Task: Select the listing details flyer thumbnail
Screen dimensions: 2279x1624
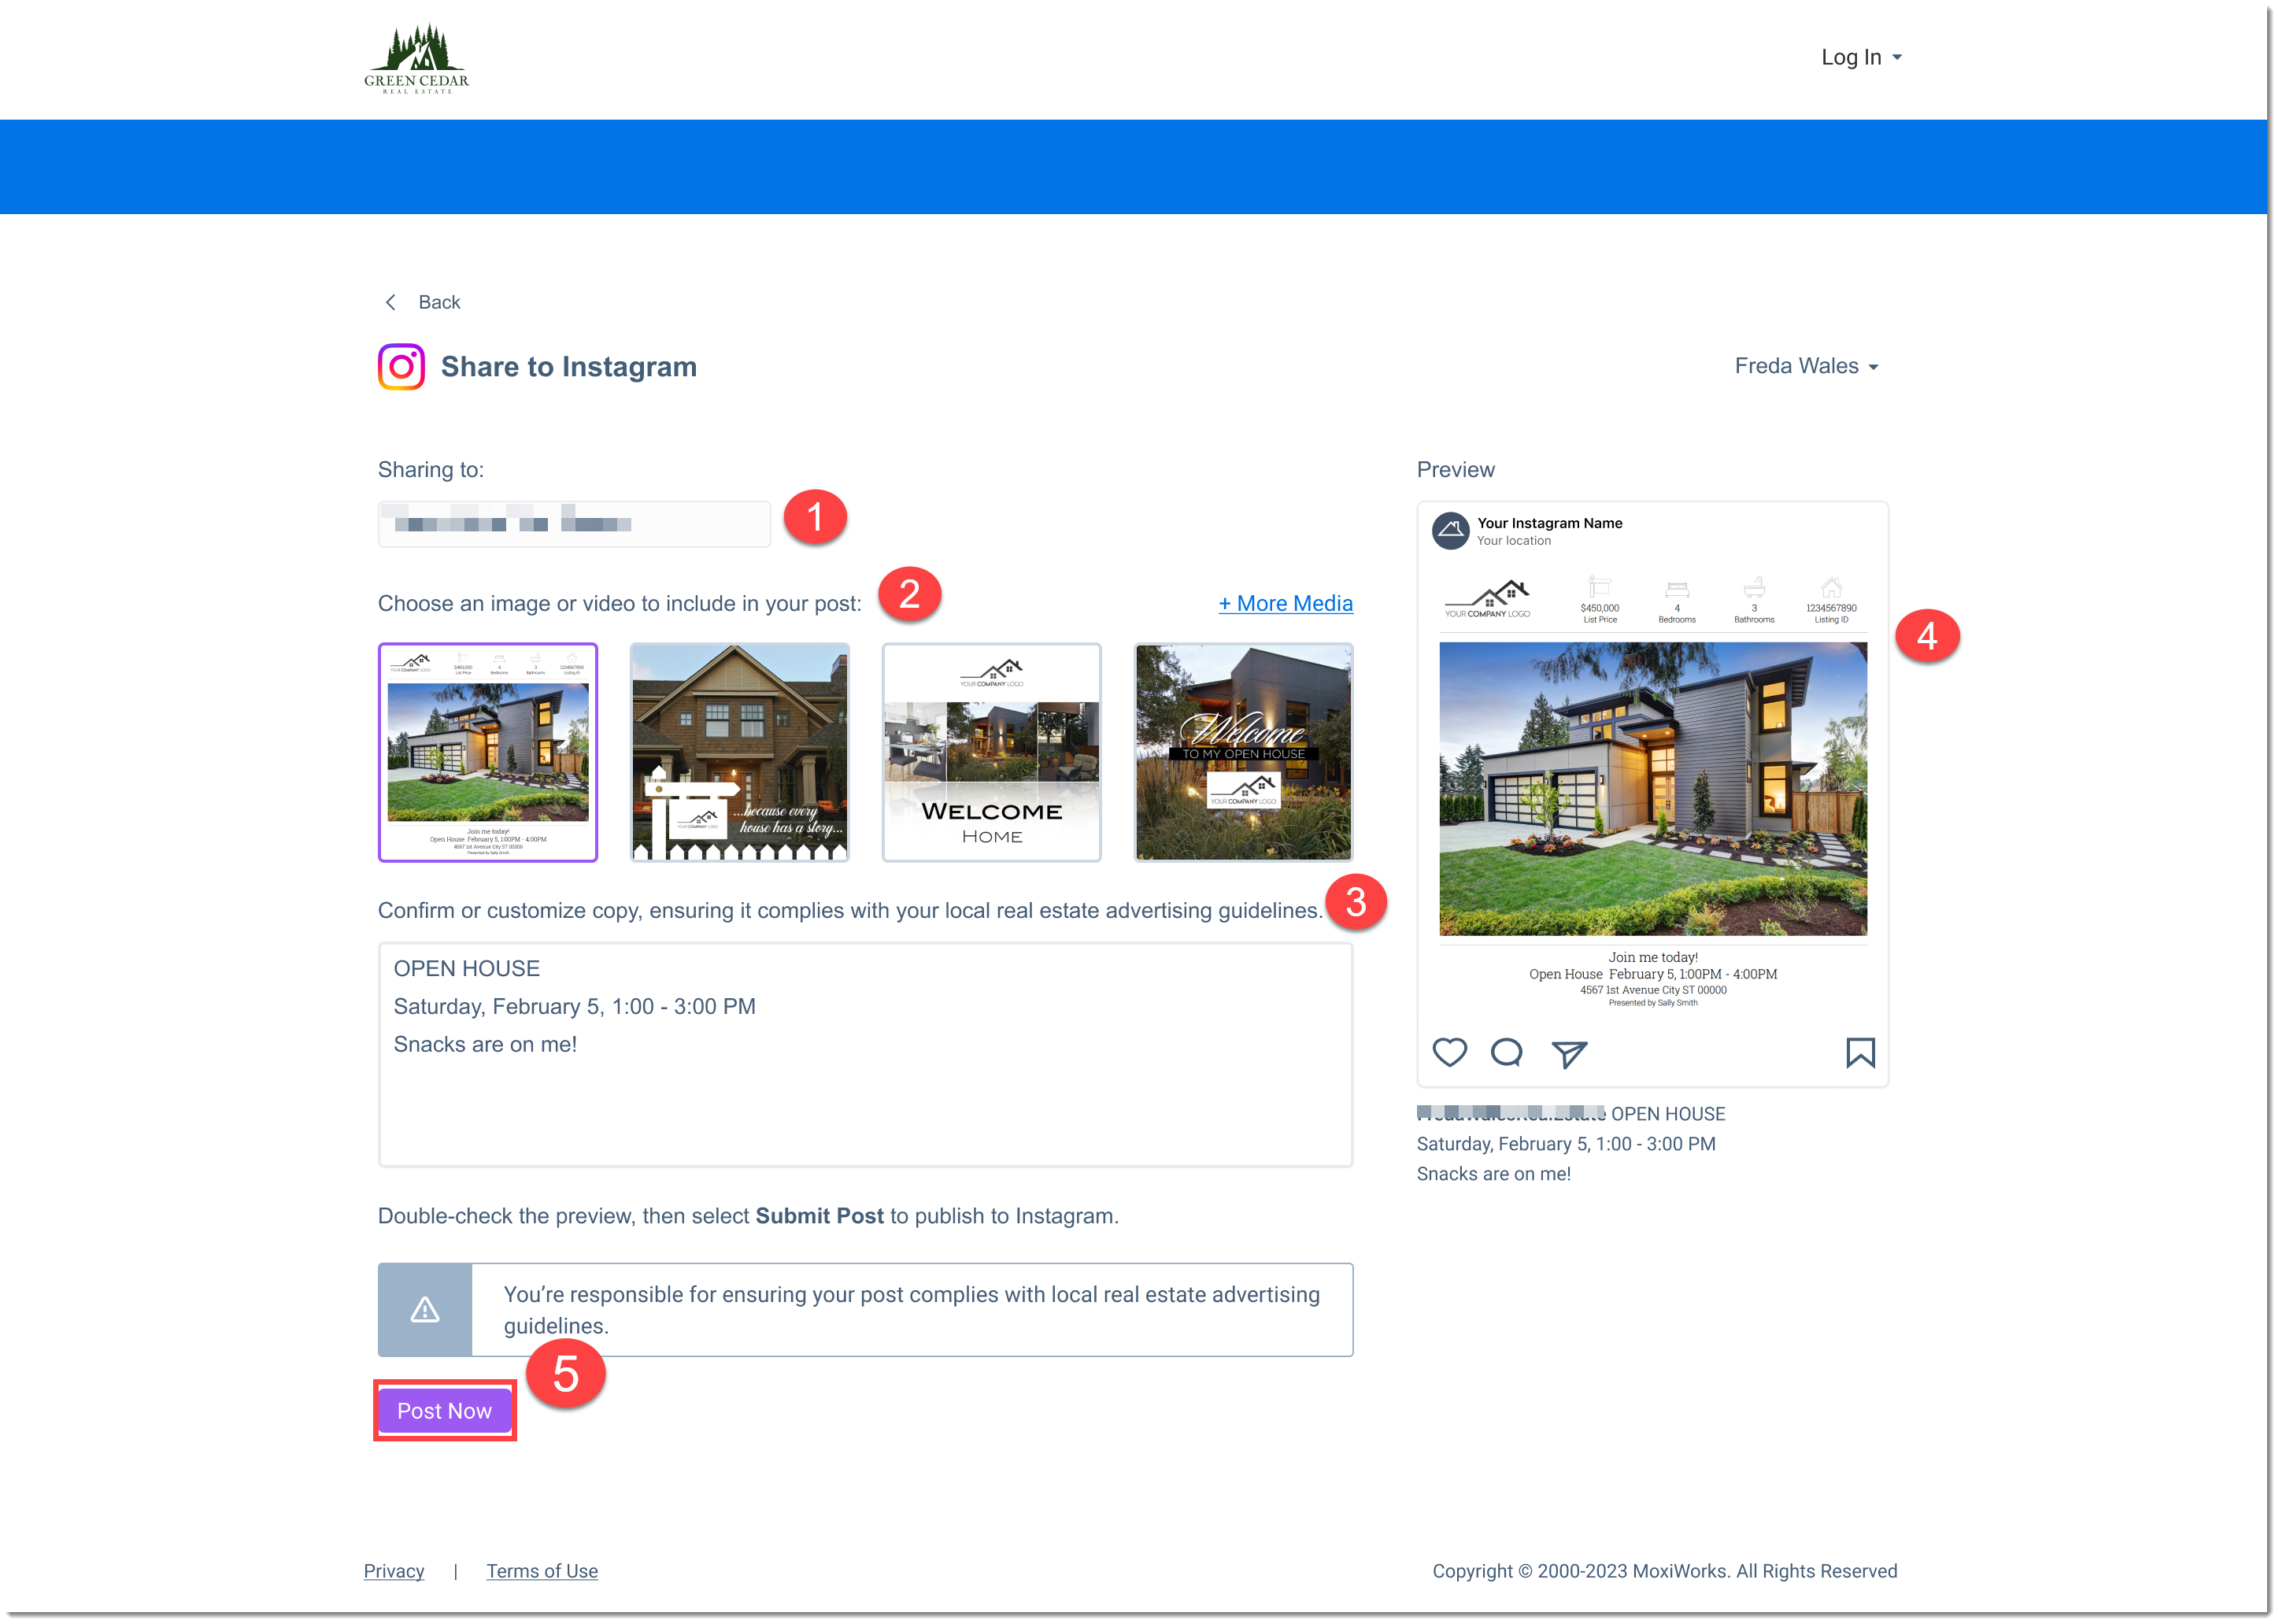Action: point(488,752)
